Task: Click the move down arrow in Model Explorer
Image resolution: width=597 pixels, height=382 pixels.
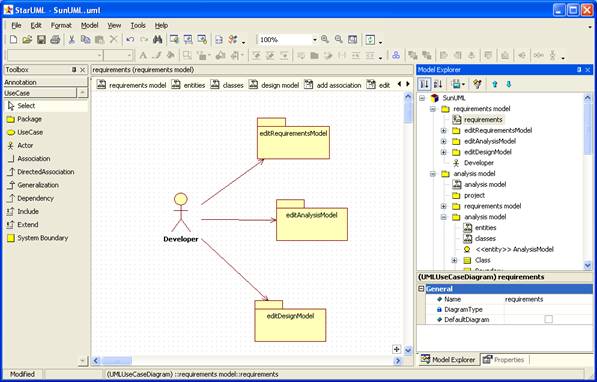Action: 509,85
